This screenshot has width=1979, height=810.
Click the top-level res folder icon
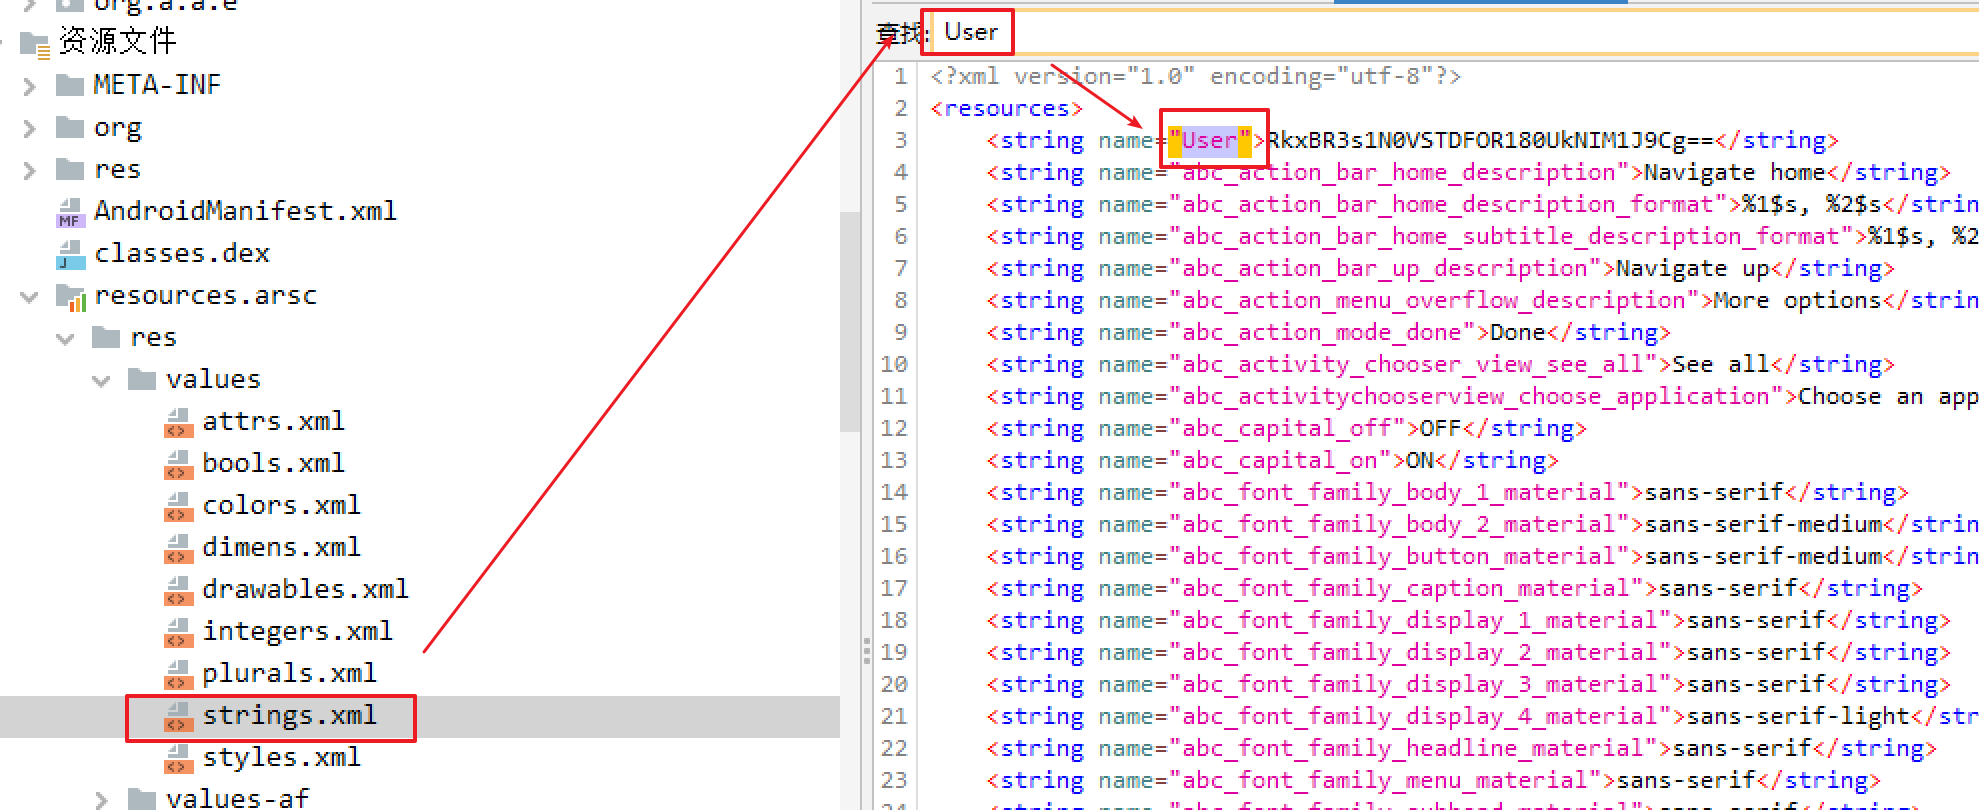click(x=70, y=169)
